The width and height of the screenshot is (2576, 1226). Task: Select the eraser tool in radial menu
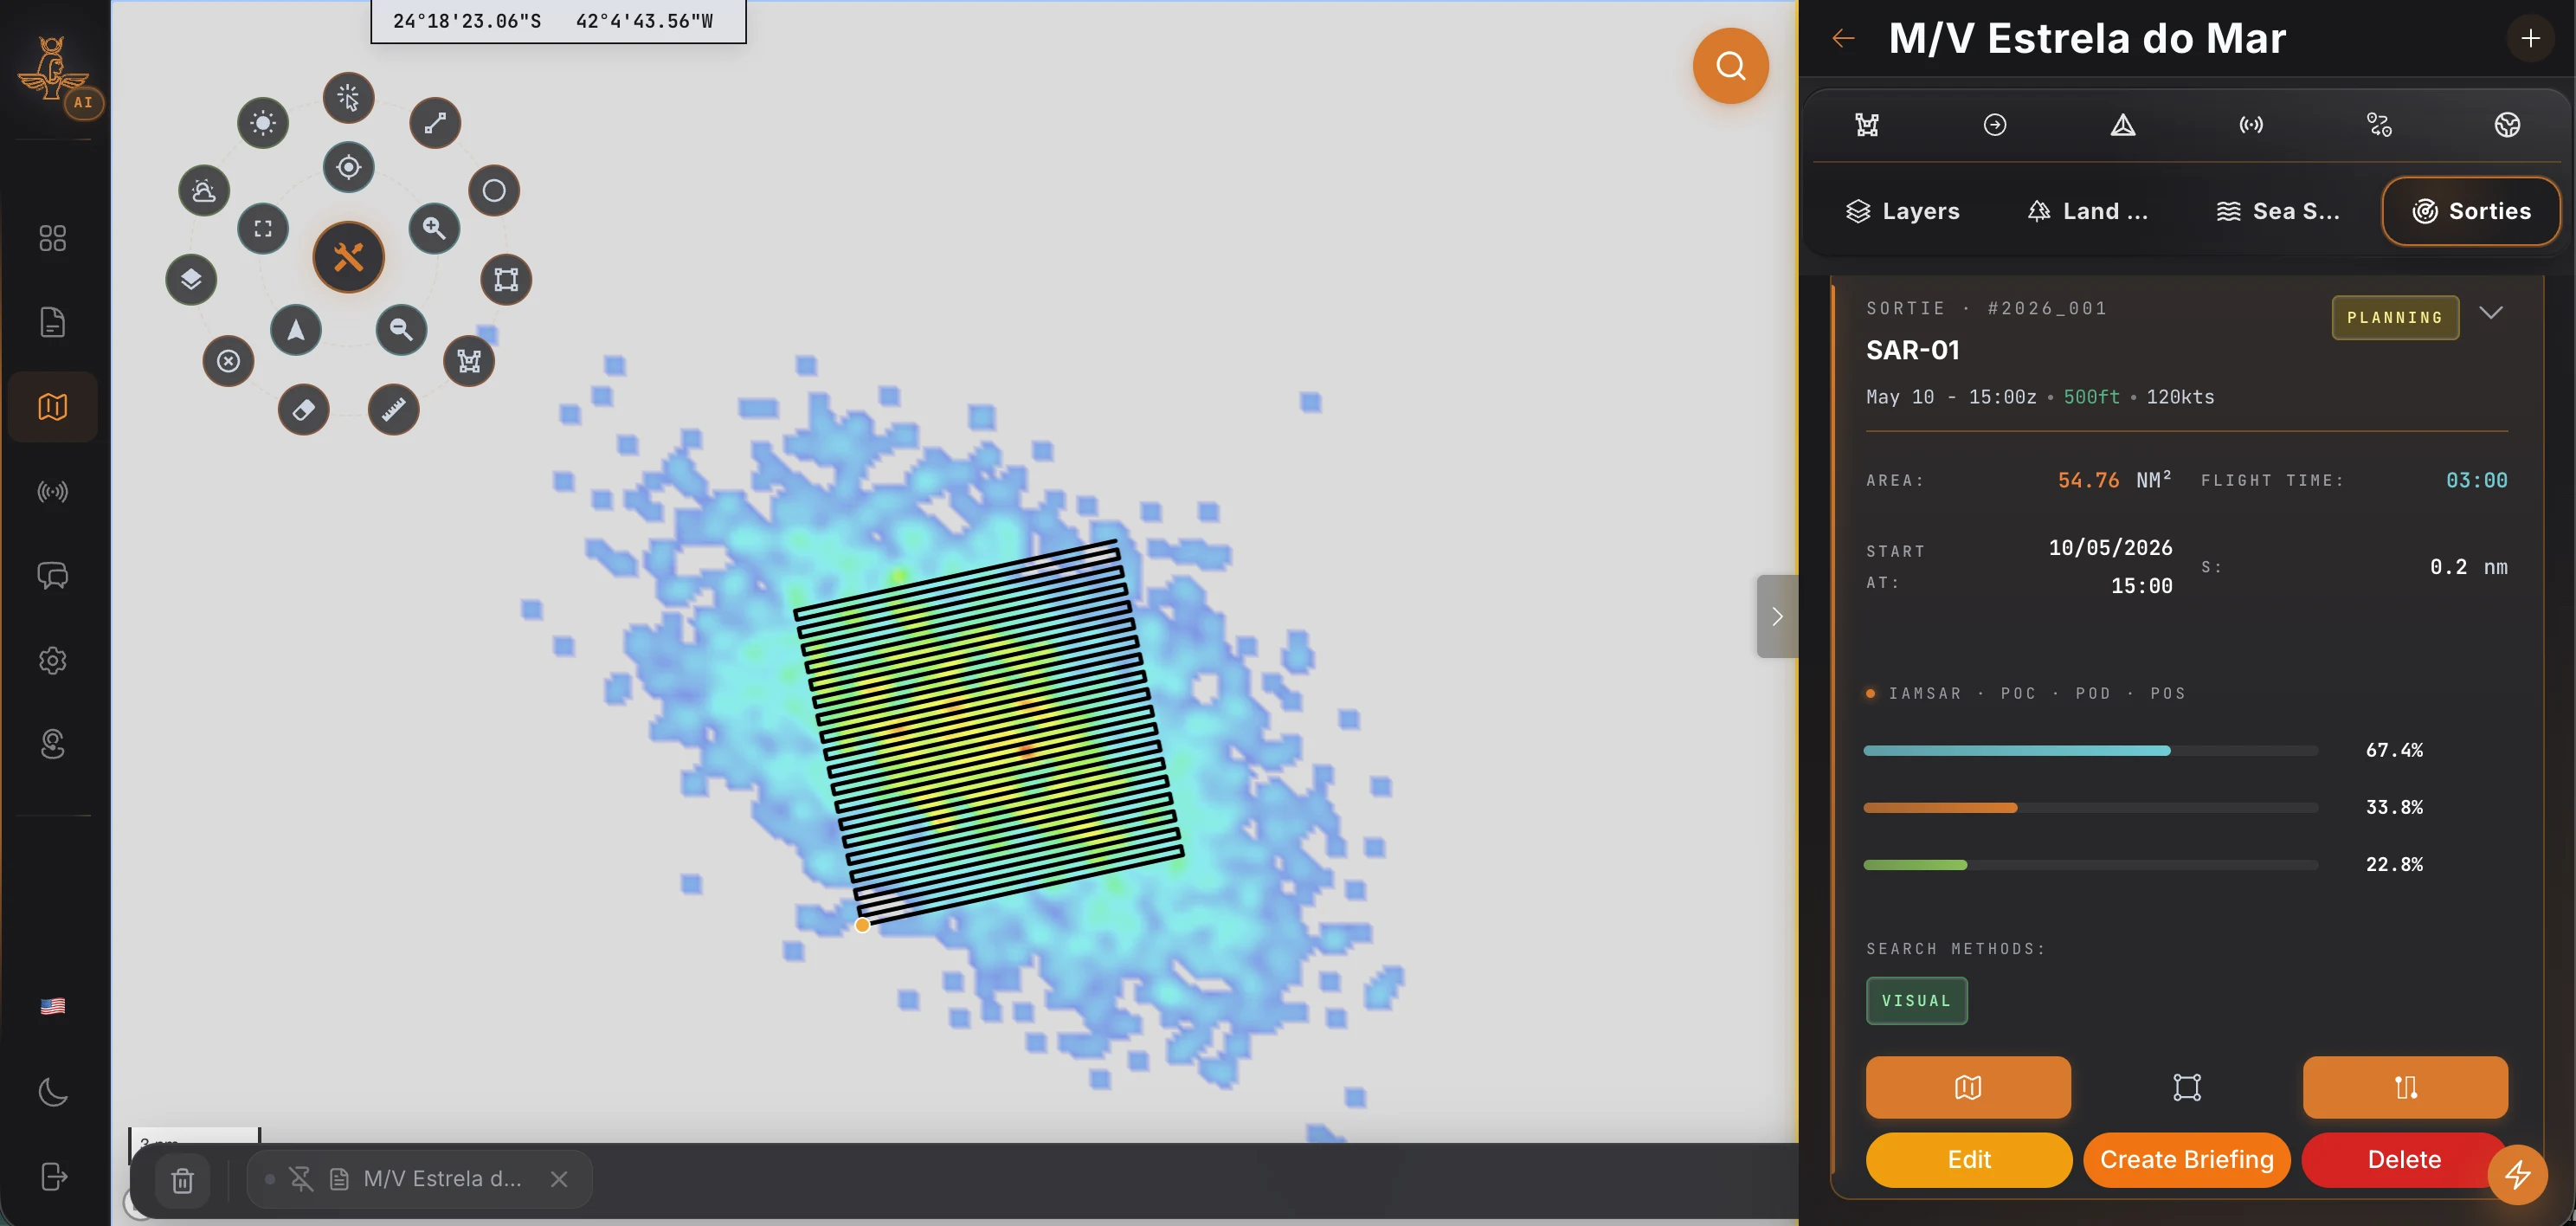303,410
